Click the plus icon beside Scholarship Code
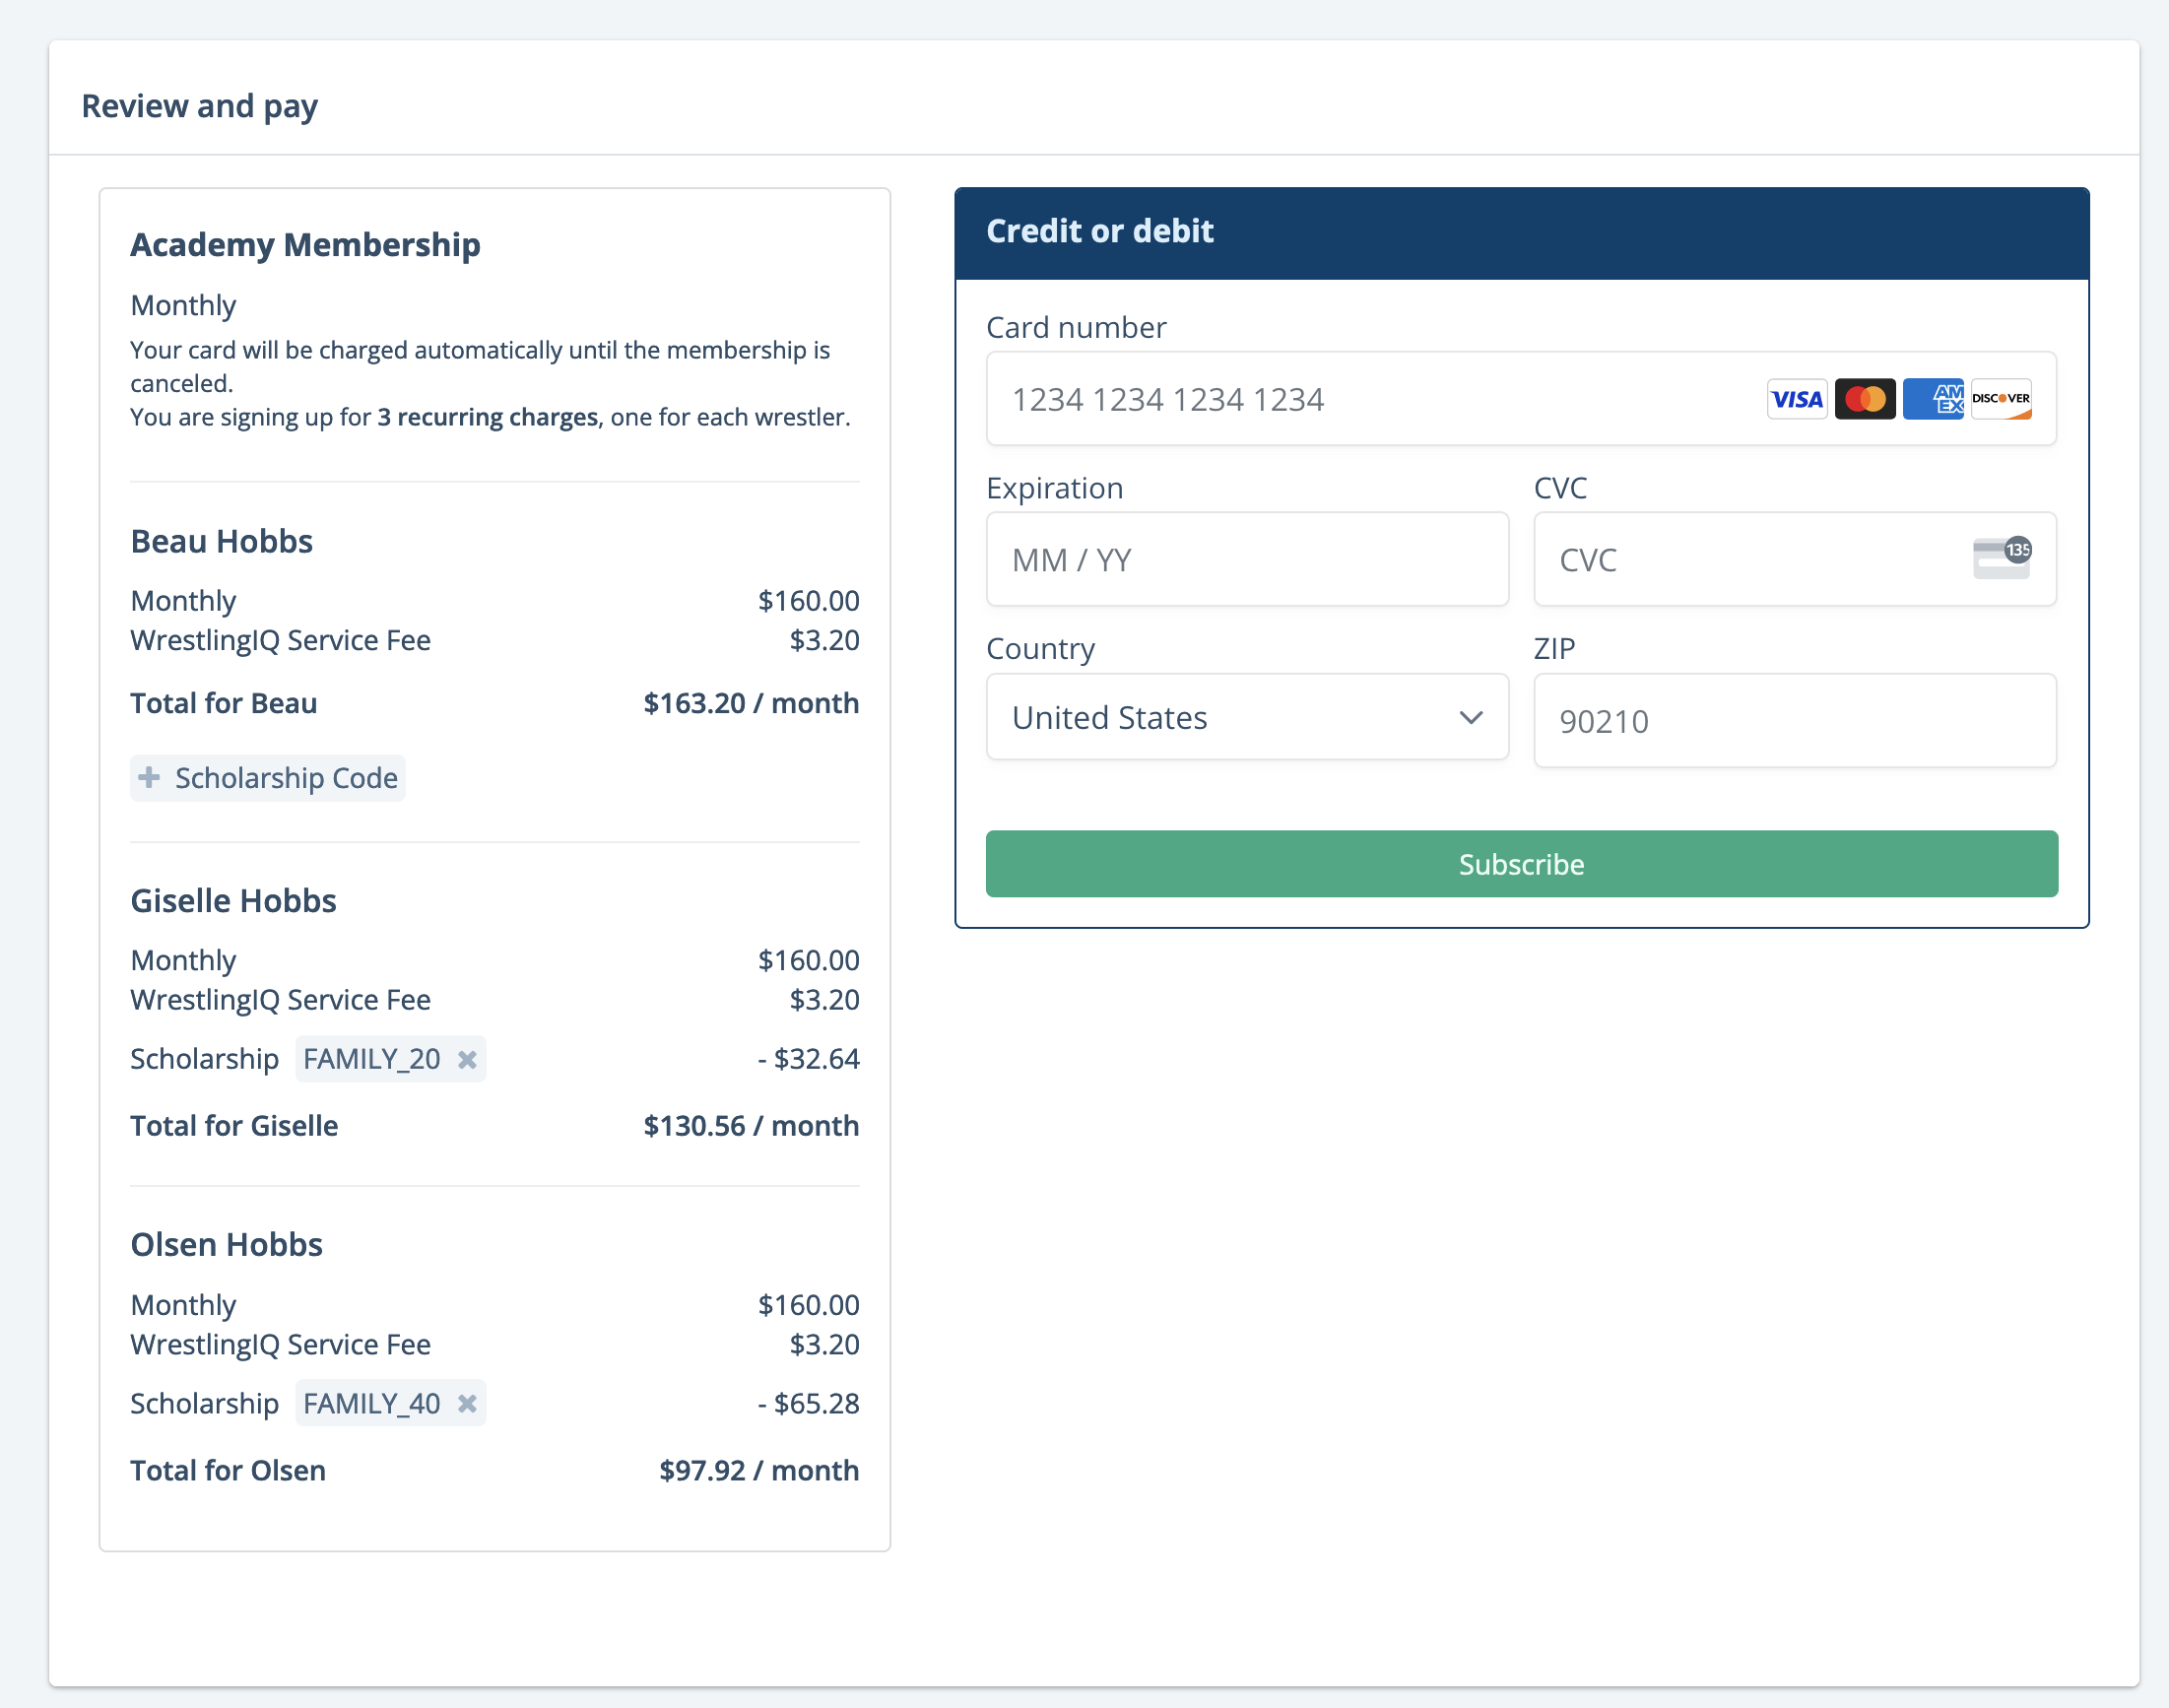This screenshot has height=1708, width=2169. [x=149, y=777]
